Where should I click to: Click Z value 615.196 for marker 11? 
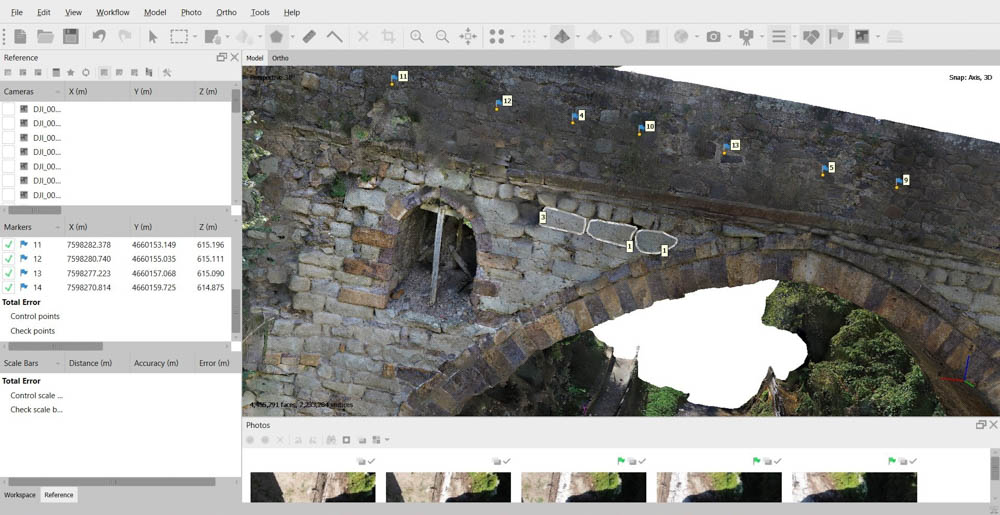pos(210,245)
